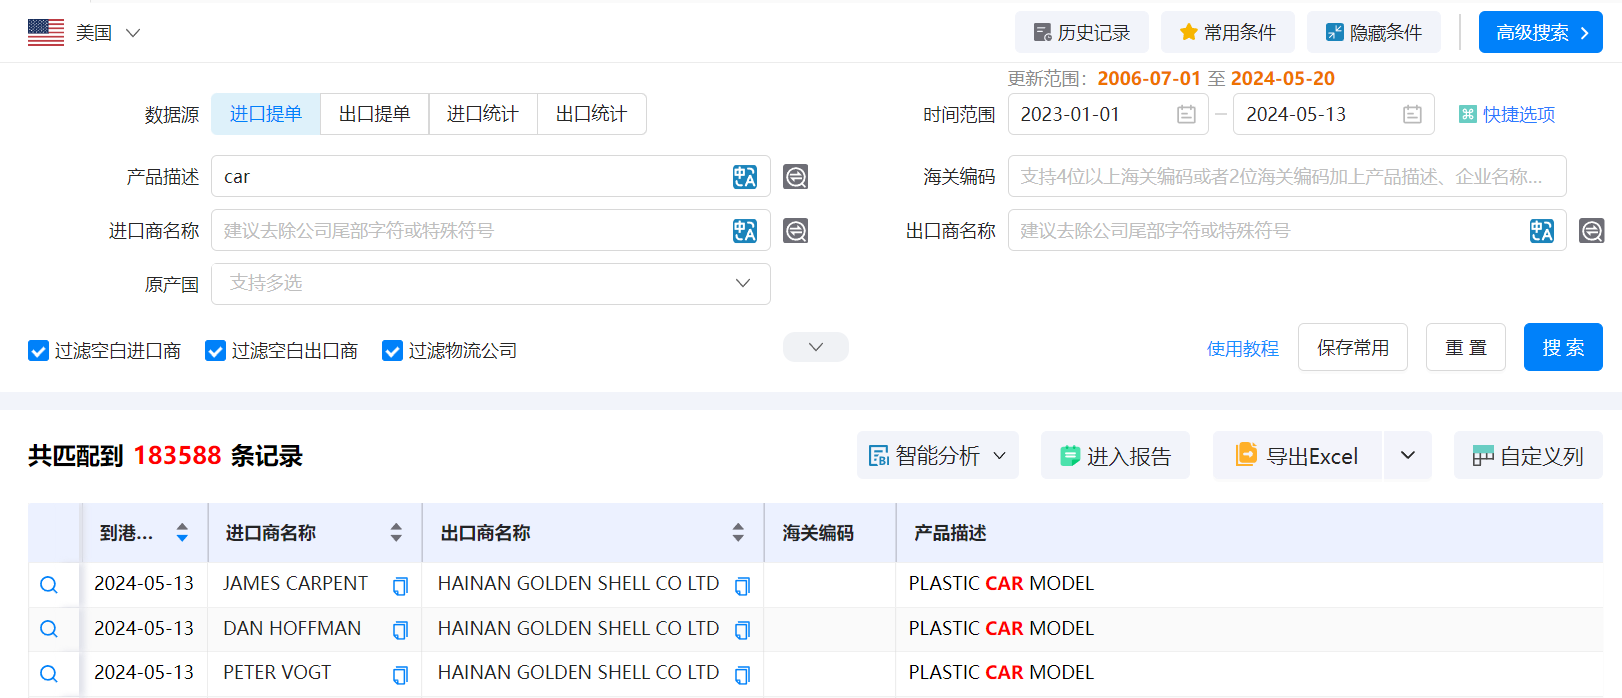Open the calendar icon for the end date

click(x=1412, y=114)
